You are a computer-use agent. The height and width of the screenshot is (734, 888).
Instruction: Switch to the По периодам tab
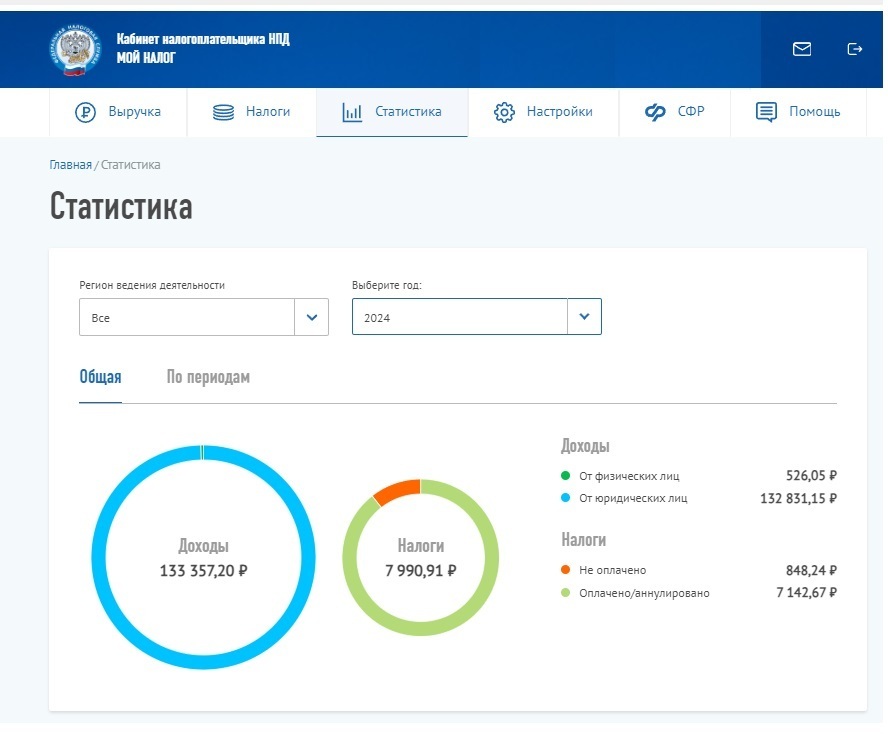(208, 377)
